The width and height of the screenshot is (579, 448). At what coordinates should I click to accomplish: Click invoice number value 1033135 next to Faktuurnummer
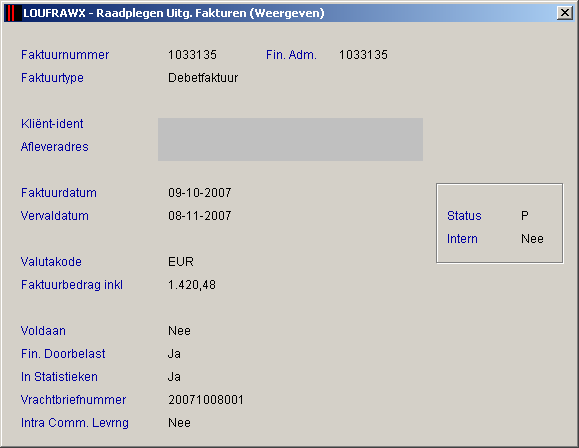click(x=192, y=55)
